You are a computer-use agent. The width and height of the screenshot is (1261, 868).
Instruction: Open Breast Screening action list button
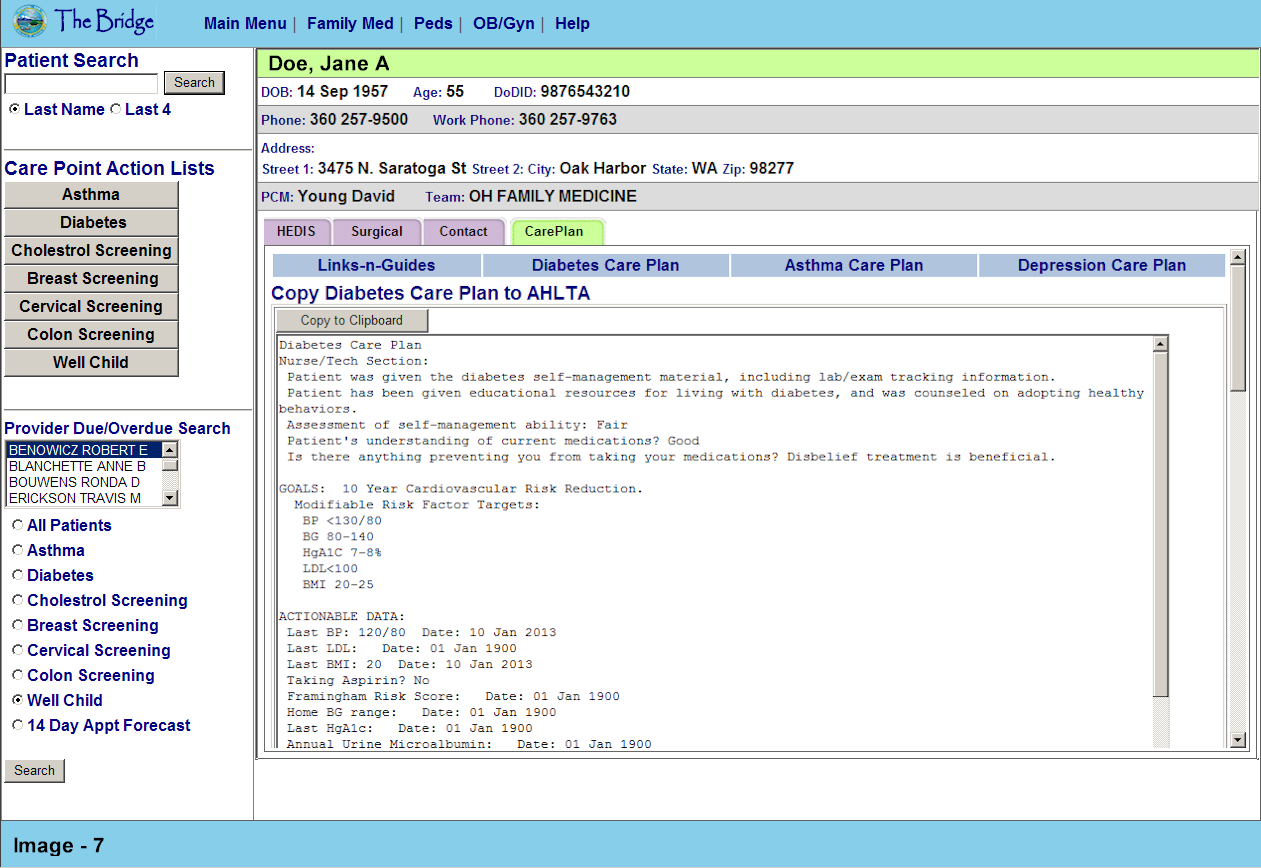coord(91,279)
